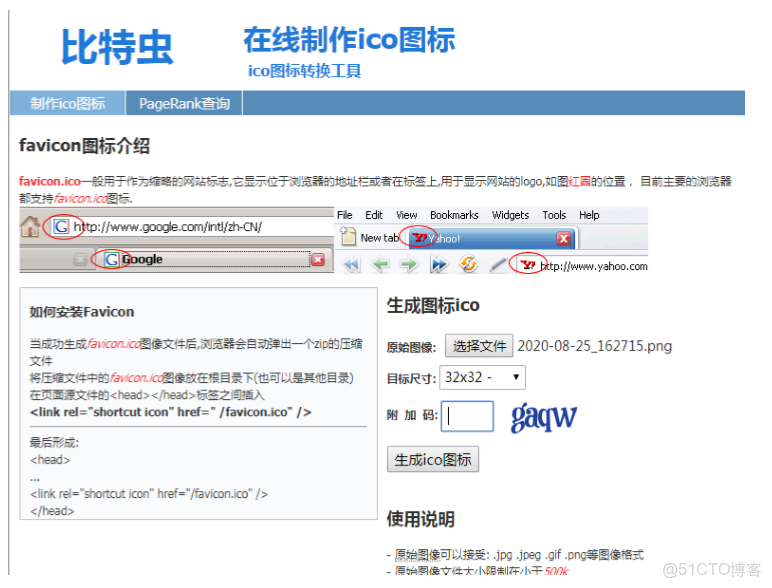Click the red close button on Yahoo! tab
Image resolution: width=772 pixels, height=588 pixels.
coord(563,239)
